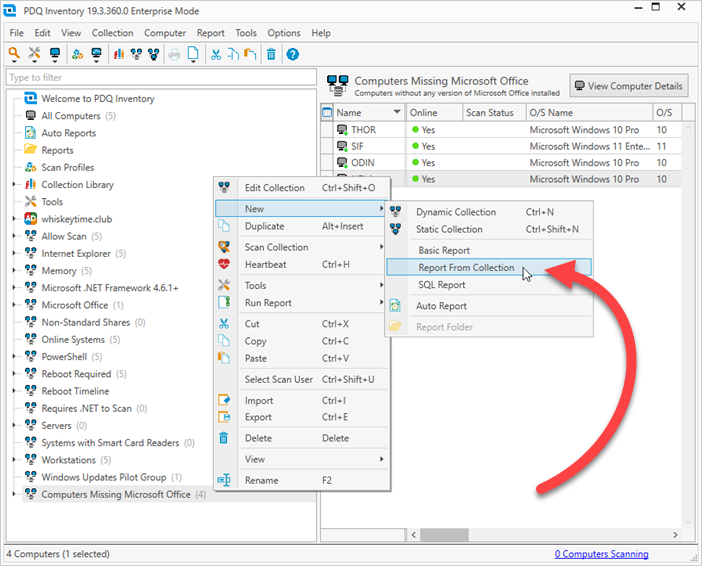702x566 pixels.
Task: Click the O/S Name column header
Action: (589, 112)
